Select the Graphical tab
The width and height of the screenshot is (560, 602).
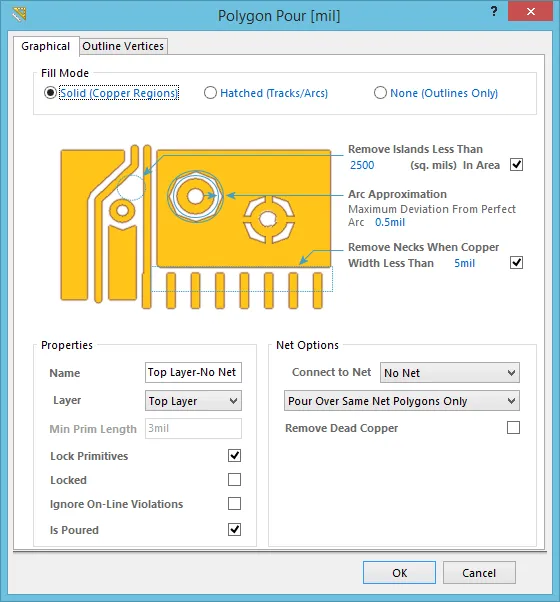pos(46,46)
